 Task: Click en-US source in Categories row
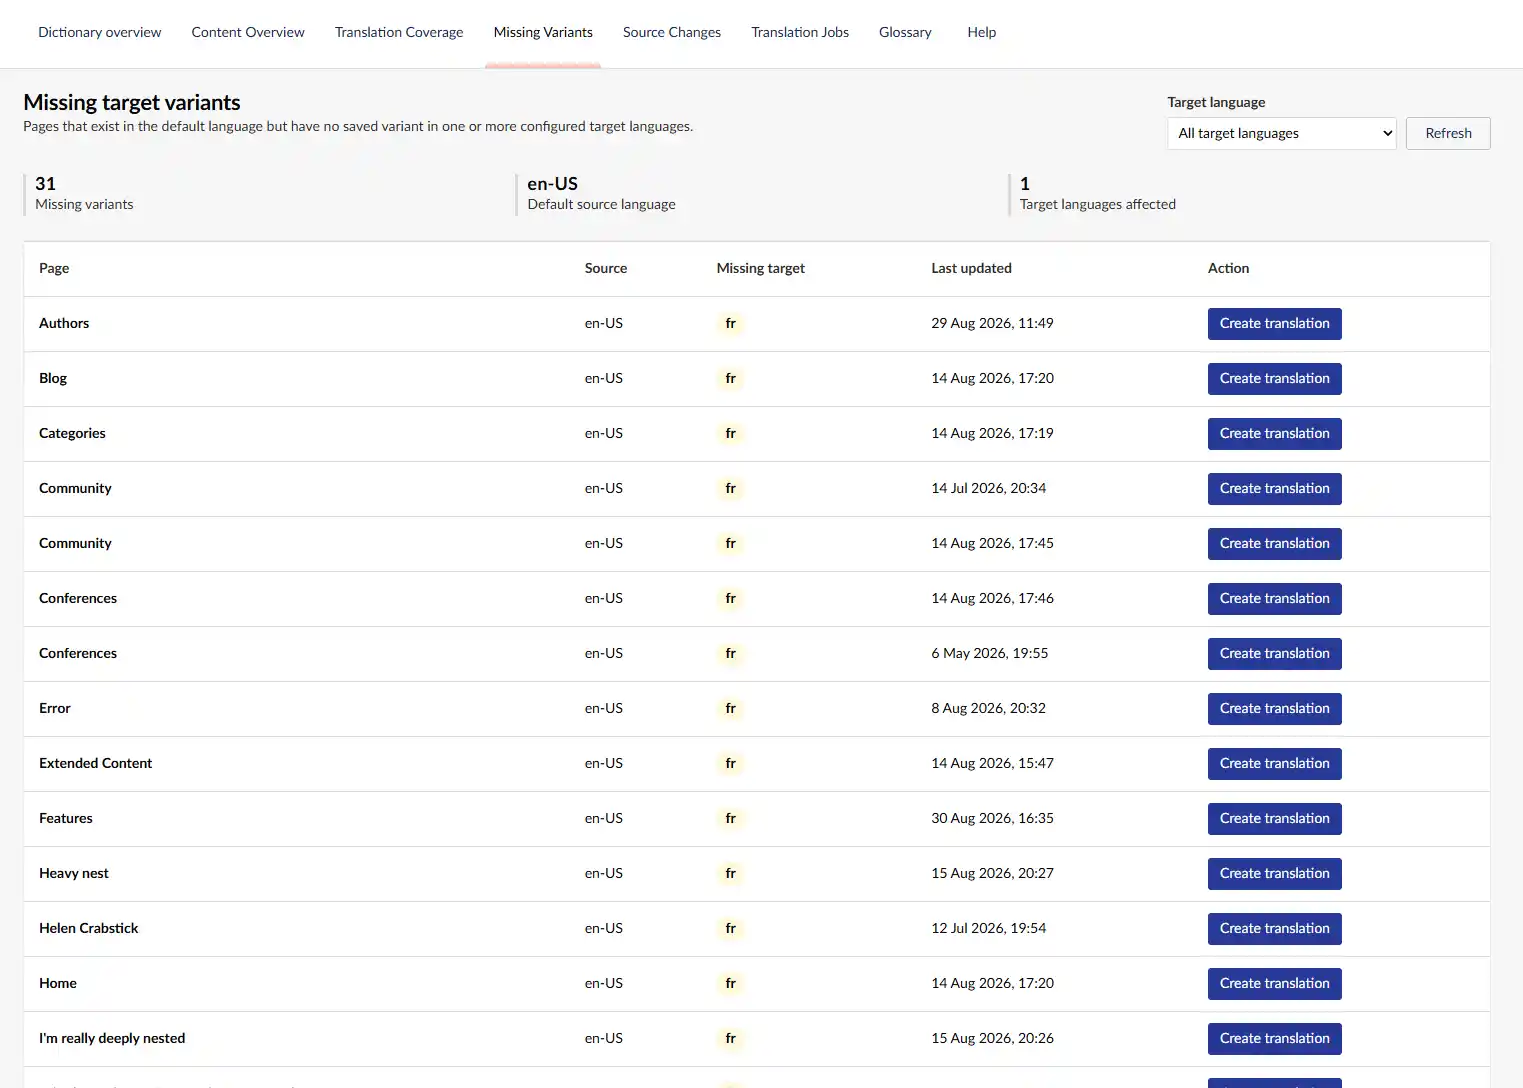(x=604, y=433)
